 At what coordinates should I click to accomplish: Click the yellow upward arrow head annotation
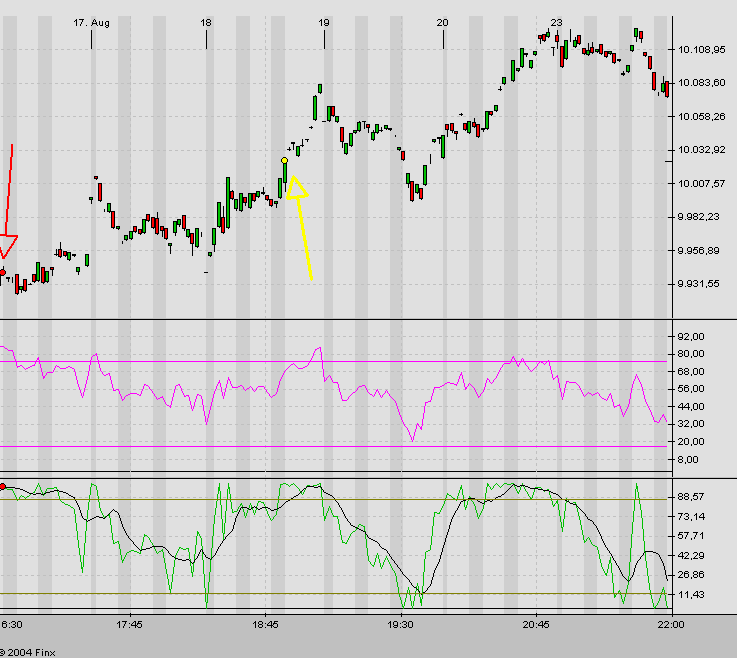295,186
